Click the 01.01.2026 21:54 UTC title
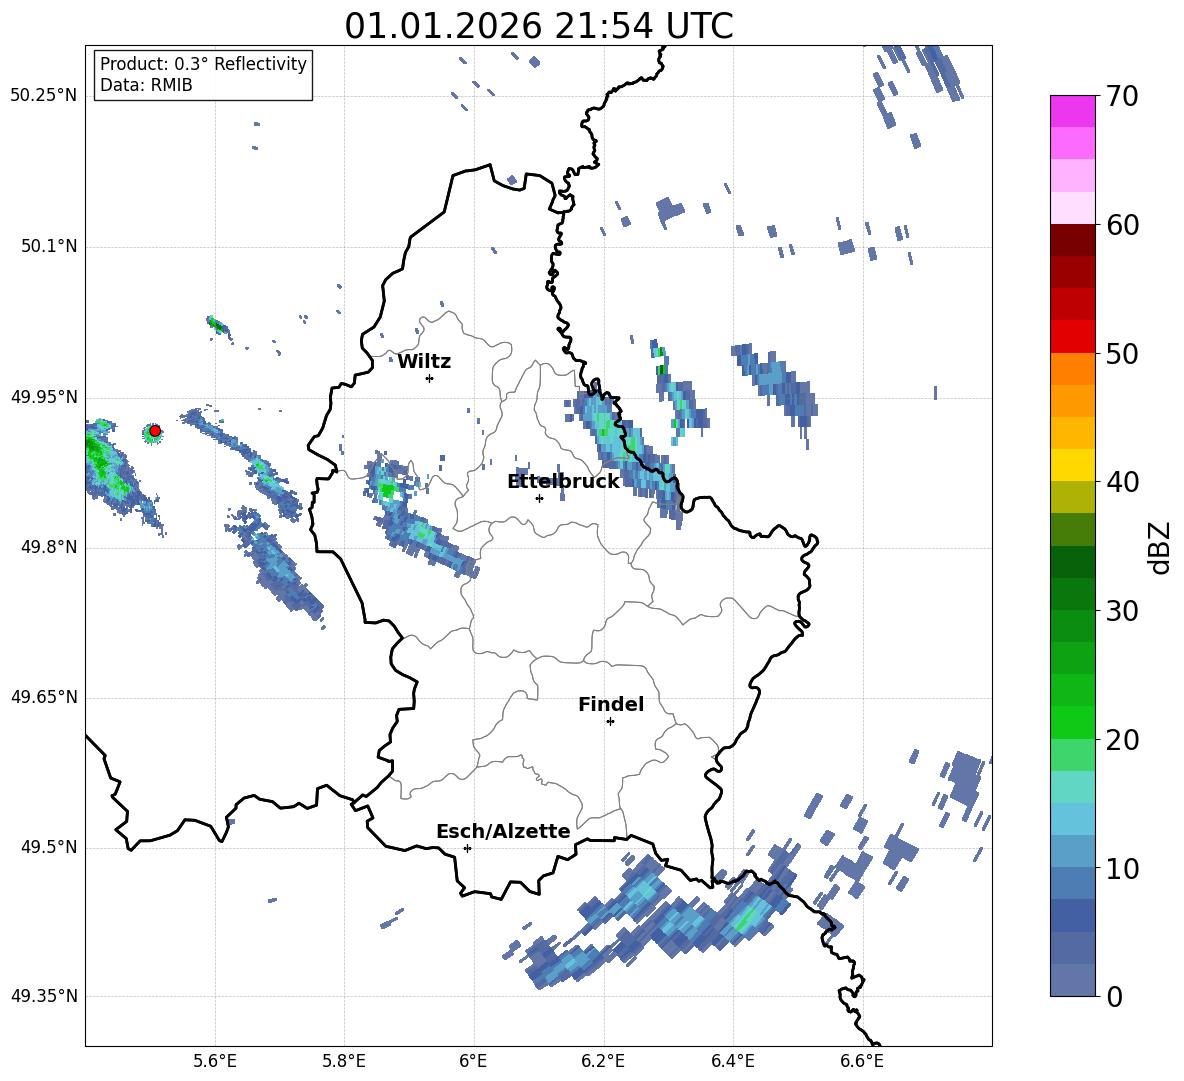This screenshot has height=1081, width=1184. click(538, 26)
